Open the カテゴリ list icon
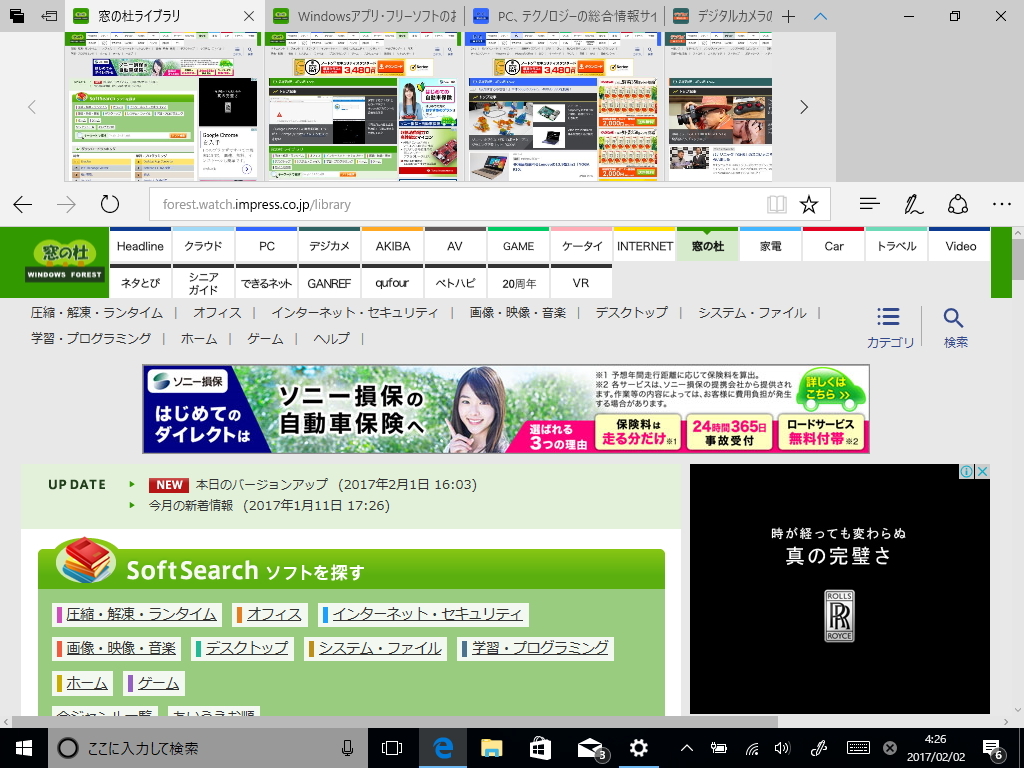The image size is (1024, 768). pyautogui.click(x=888, y=316)
